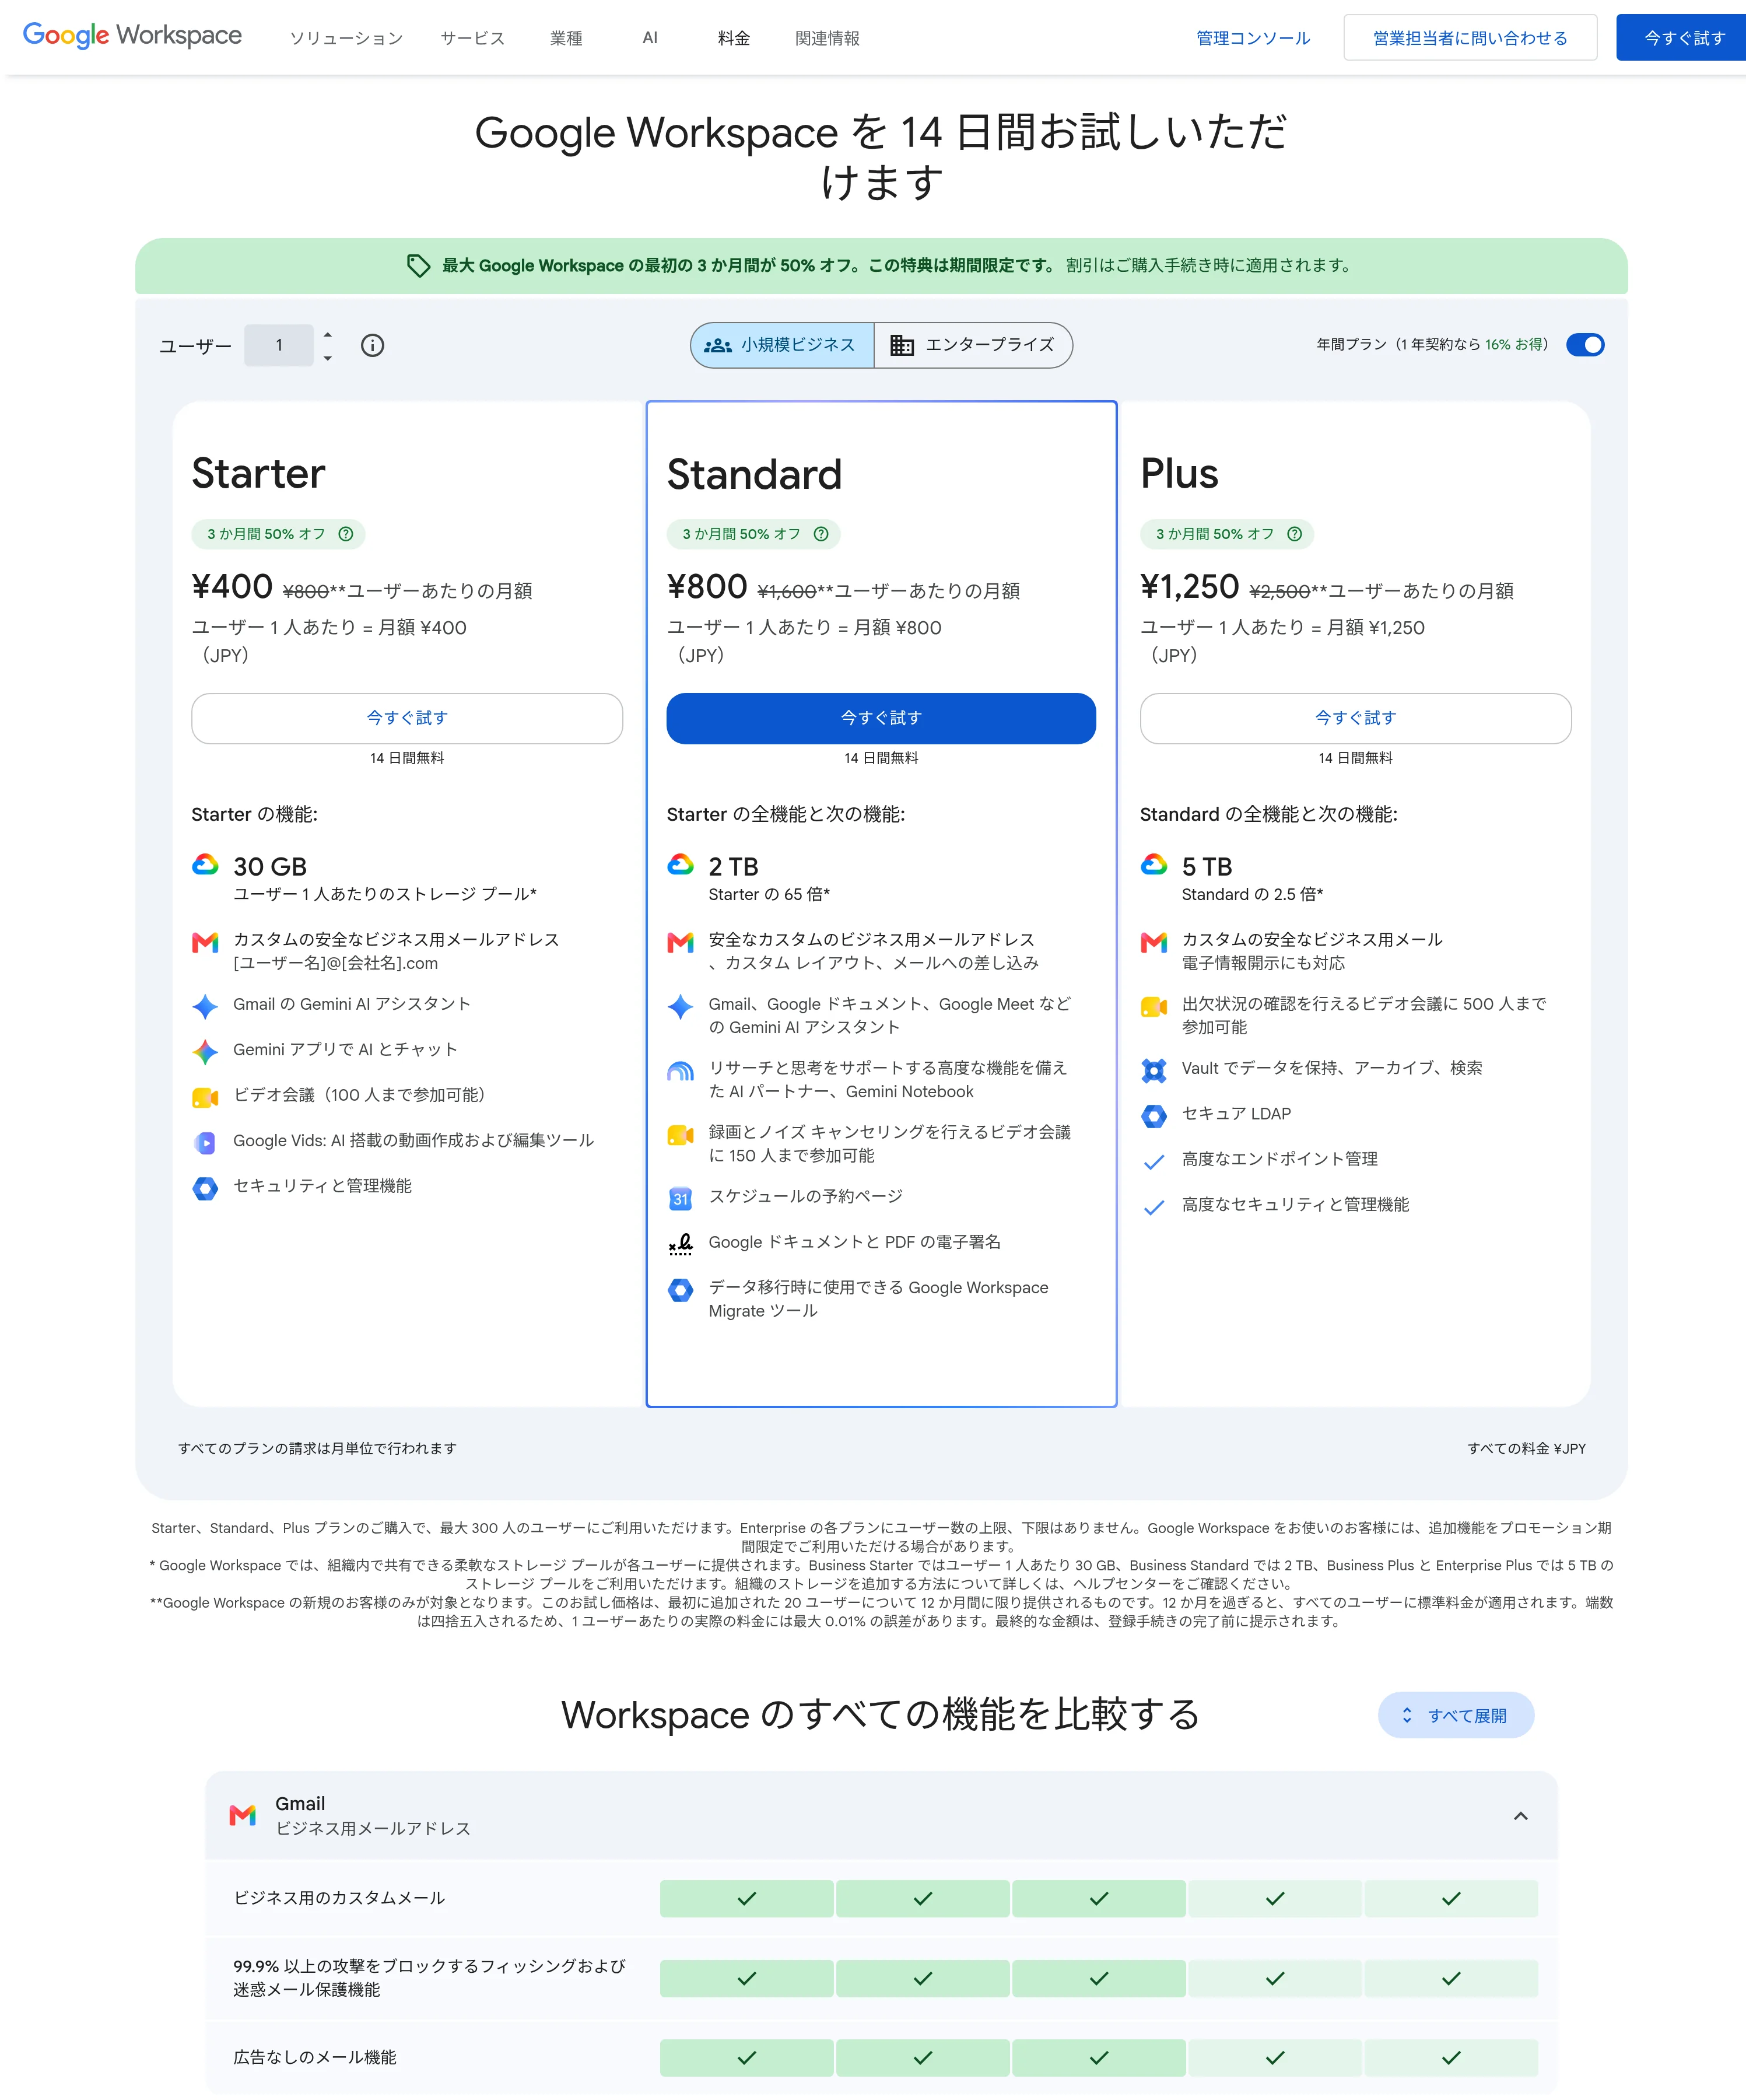Click Google Cloud icon beside 30 GB storage
1746x2100 pixels.
click(205, 865)
